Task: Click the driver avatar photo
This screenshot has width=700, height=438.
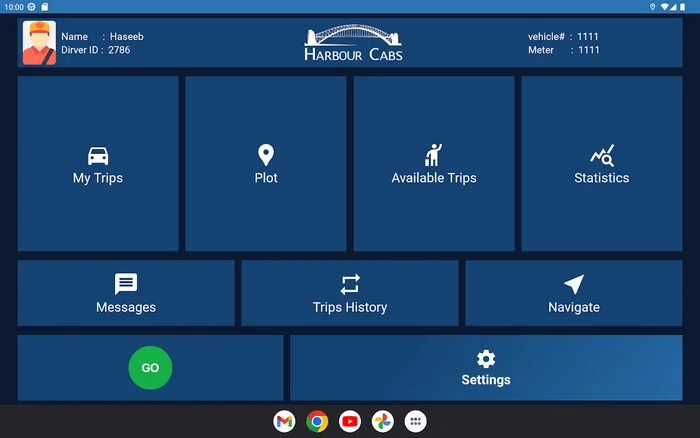Action: [x=39, y=43]
